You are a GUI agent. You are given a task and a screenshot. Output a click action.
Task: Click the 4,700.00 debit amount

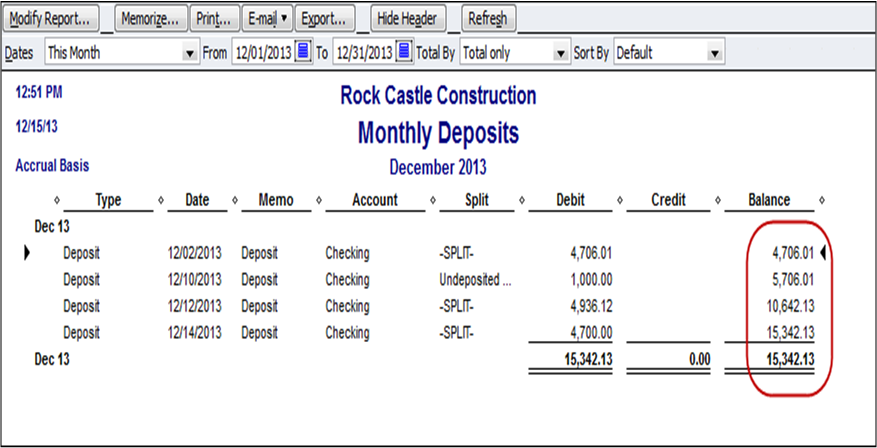[x=589, y=333]
